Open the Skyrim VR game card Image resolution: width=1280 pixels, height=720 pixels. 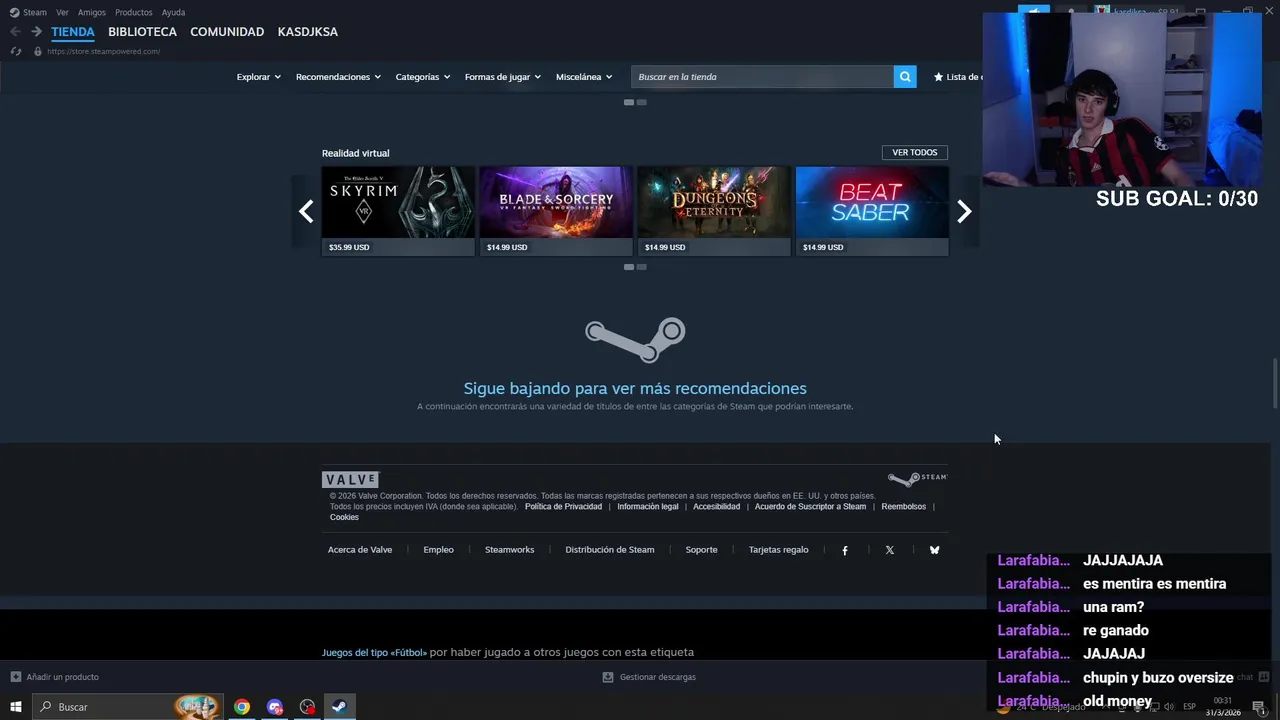click(x=398, y=211)
